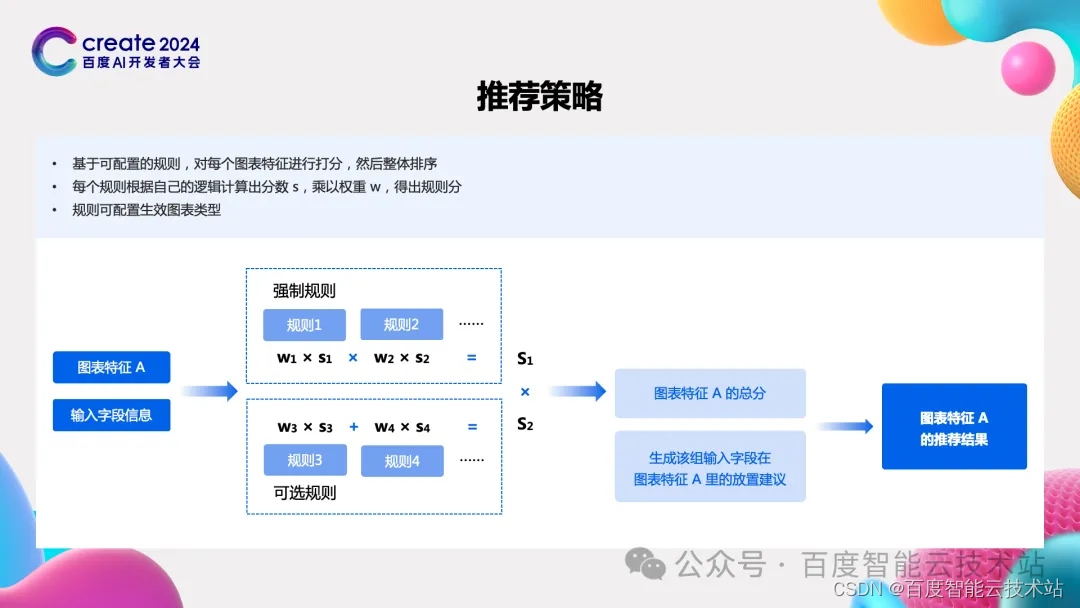The width and height of the screenshot is (1080, 608).
Task: Click the 规则2 block
Action: tap(402, 324)
